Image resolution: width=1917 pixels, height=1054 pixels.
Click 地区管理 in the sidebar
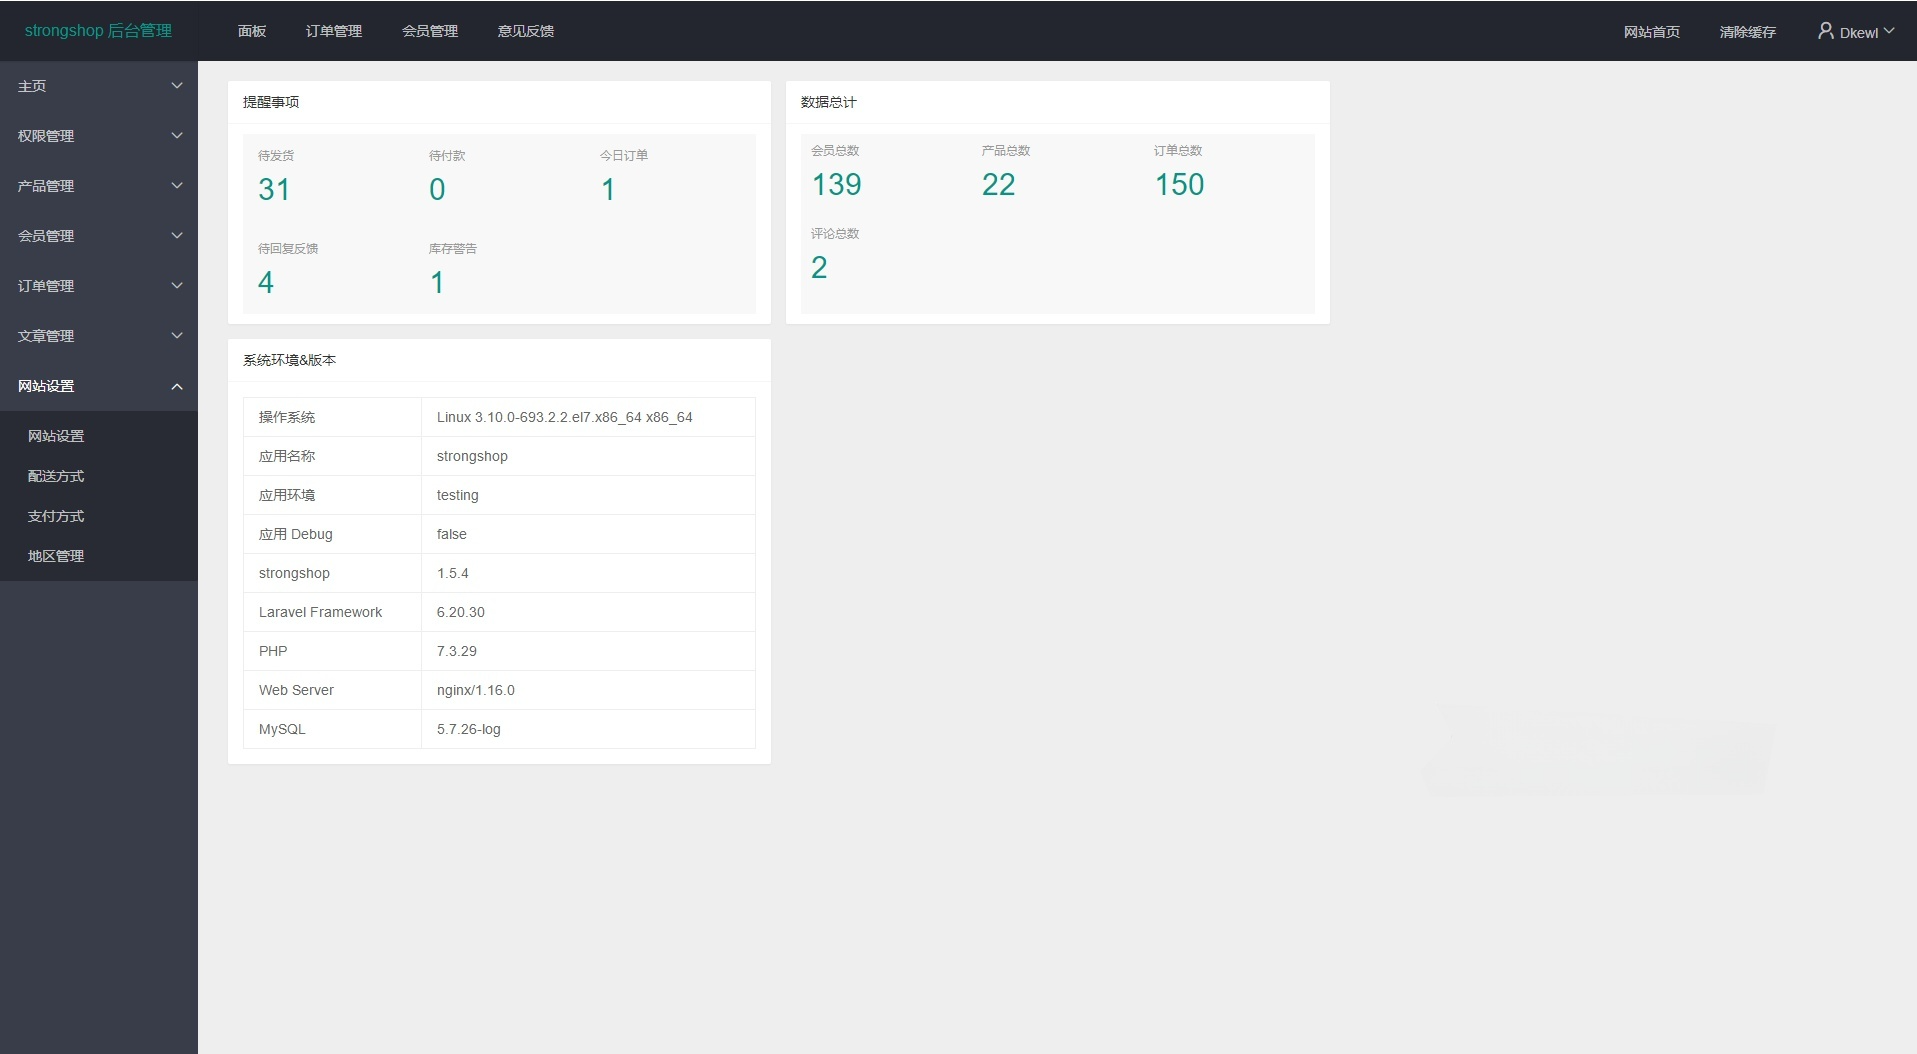tap(56, 556)
